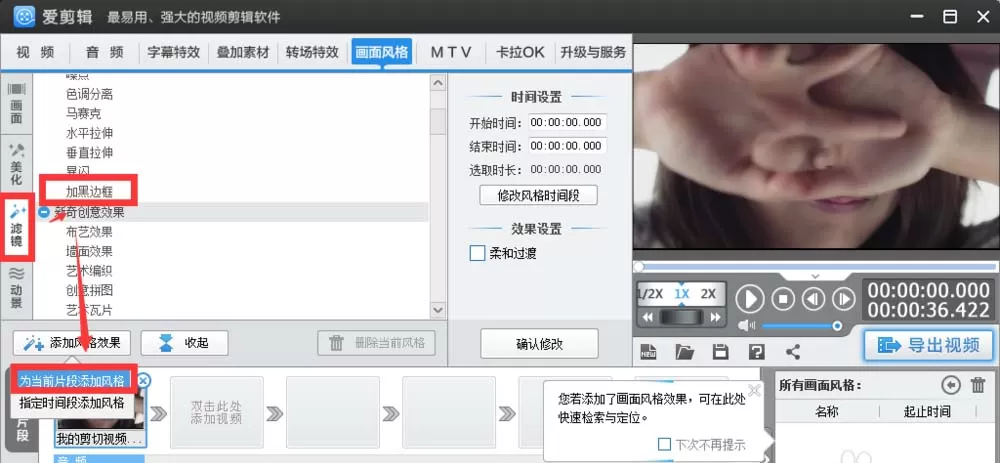Click the 导出视频 button
Image resolution: width=1000 pixels, height=463 pixels.
pos(929,345)
